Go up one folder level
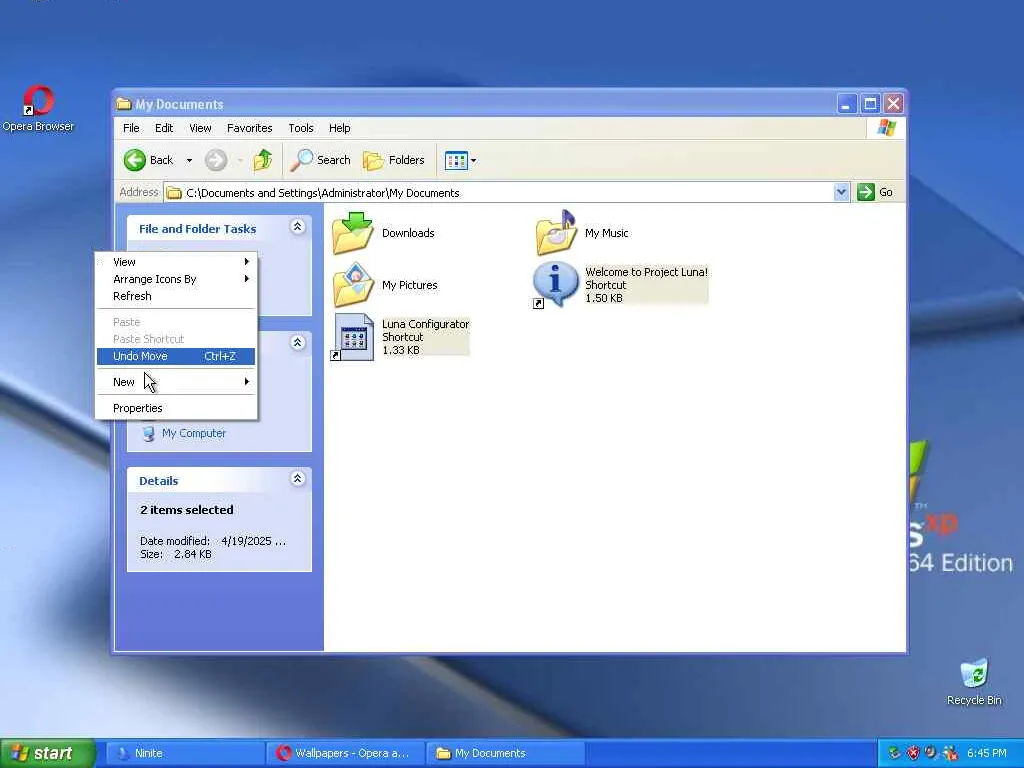Image resolution: width=1024 pixels, height=768 pixels. pos(263,160)
